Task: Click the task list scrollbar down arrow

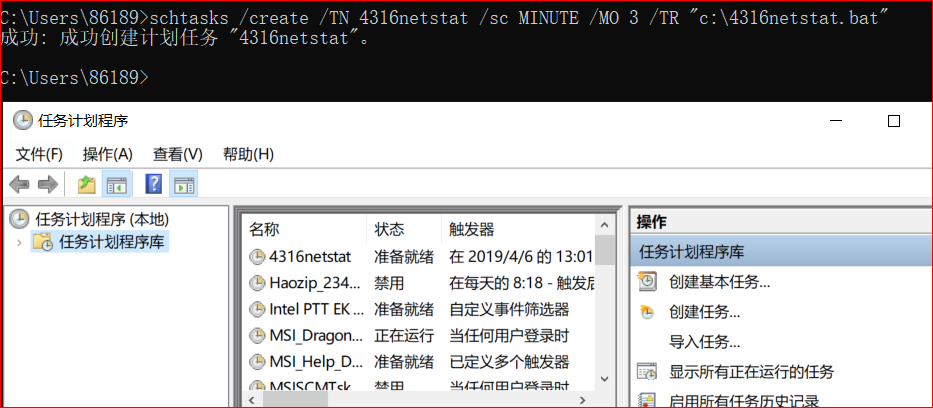Action: pos(605,379)
